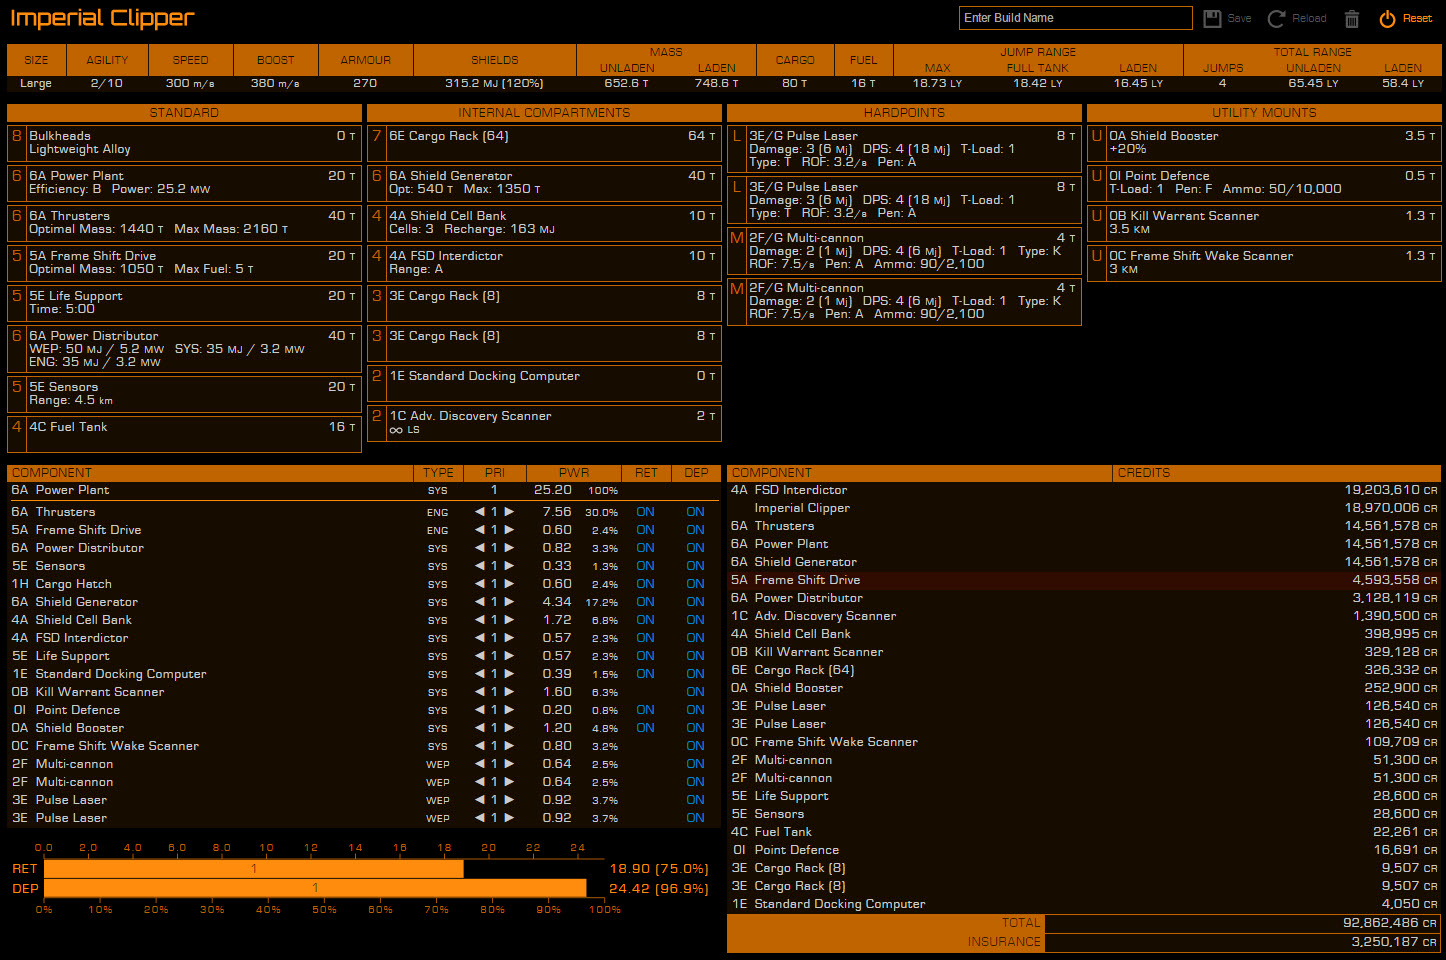Toggle deployed ON for 0C Frame Shift Wake Scanner
Viewport: 1446px width, 960px height.
tap(695, 746)
